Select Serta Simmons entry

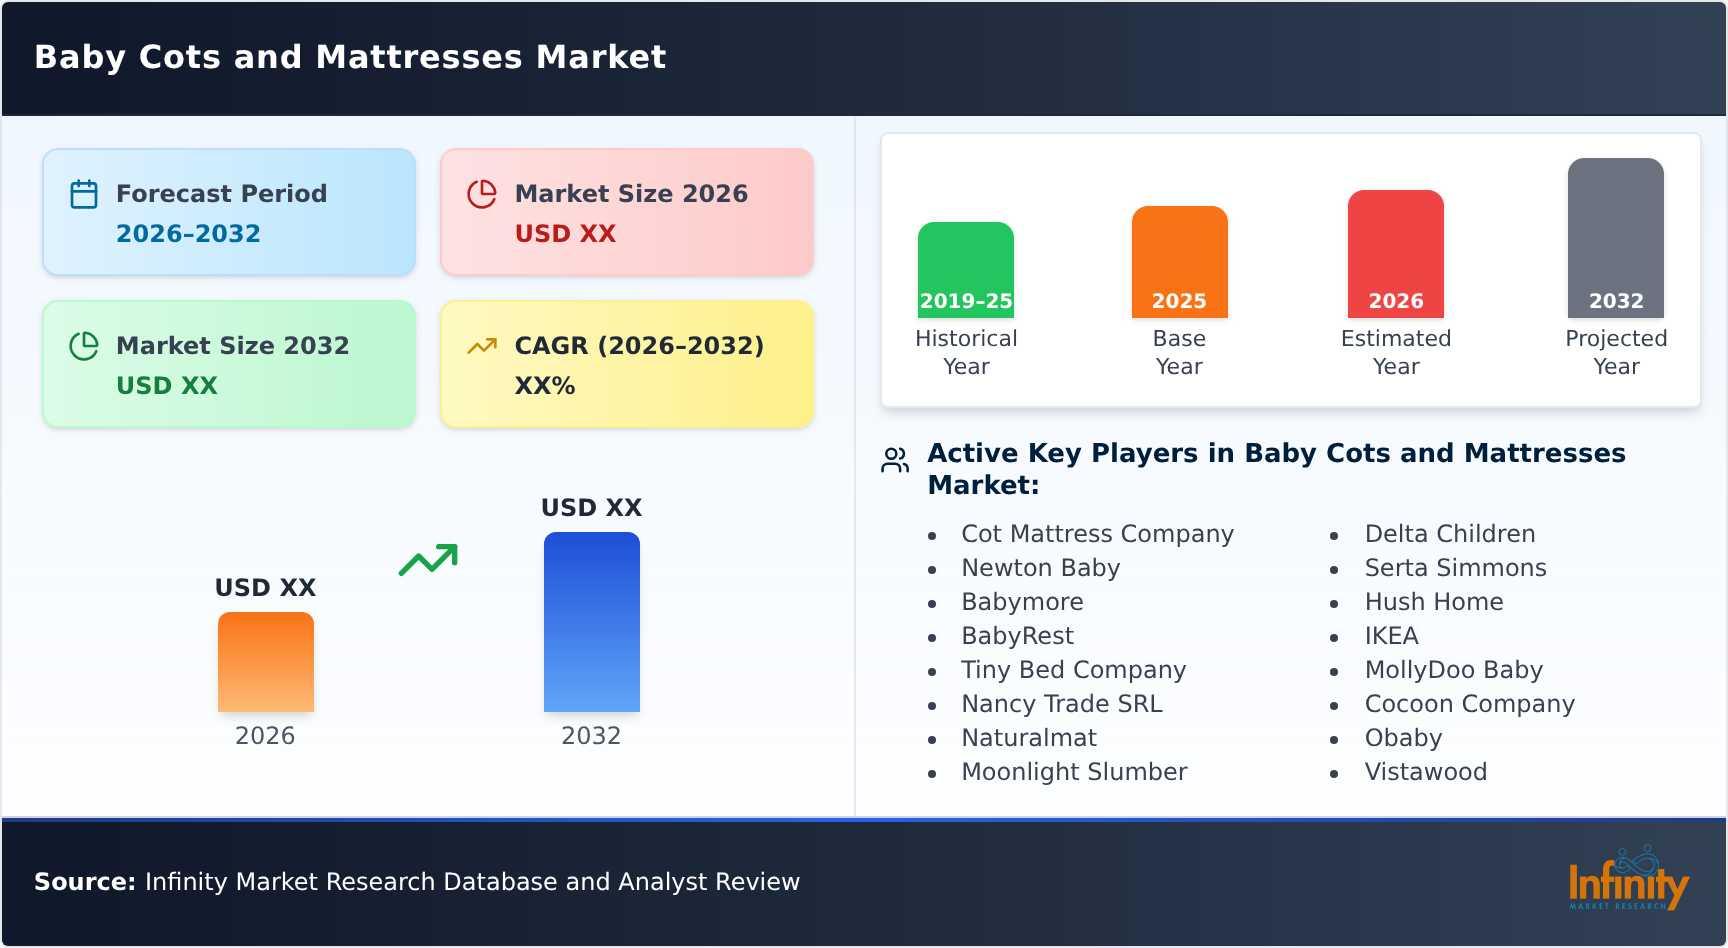tap(1456, 568)
